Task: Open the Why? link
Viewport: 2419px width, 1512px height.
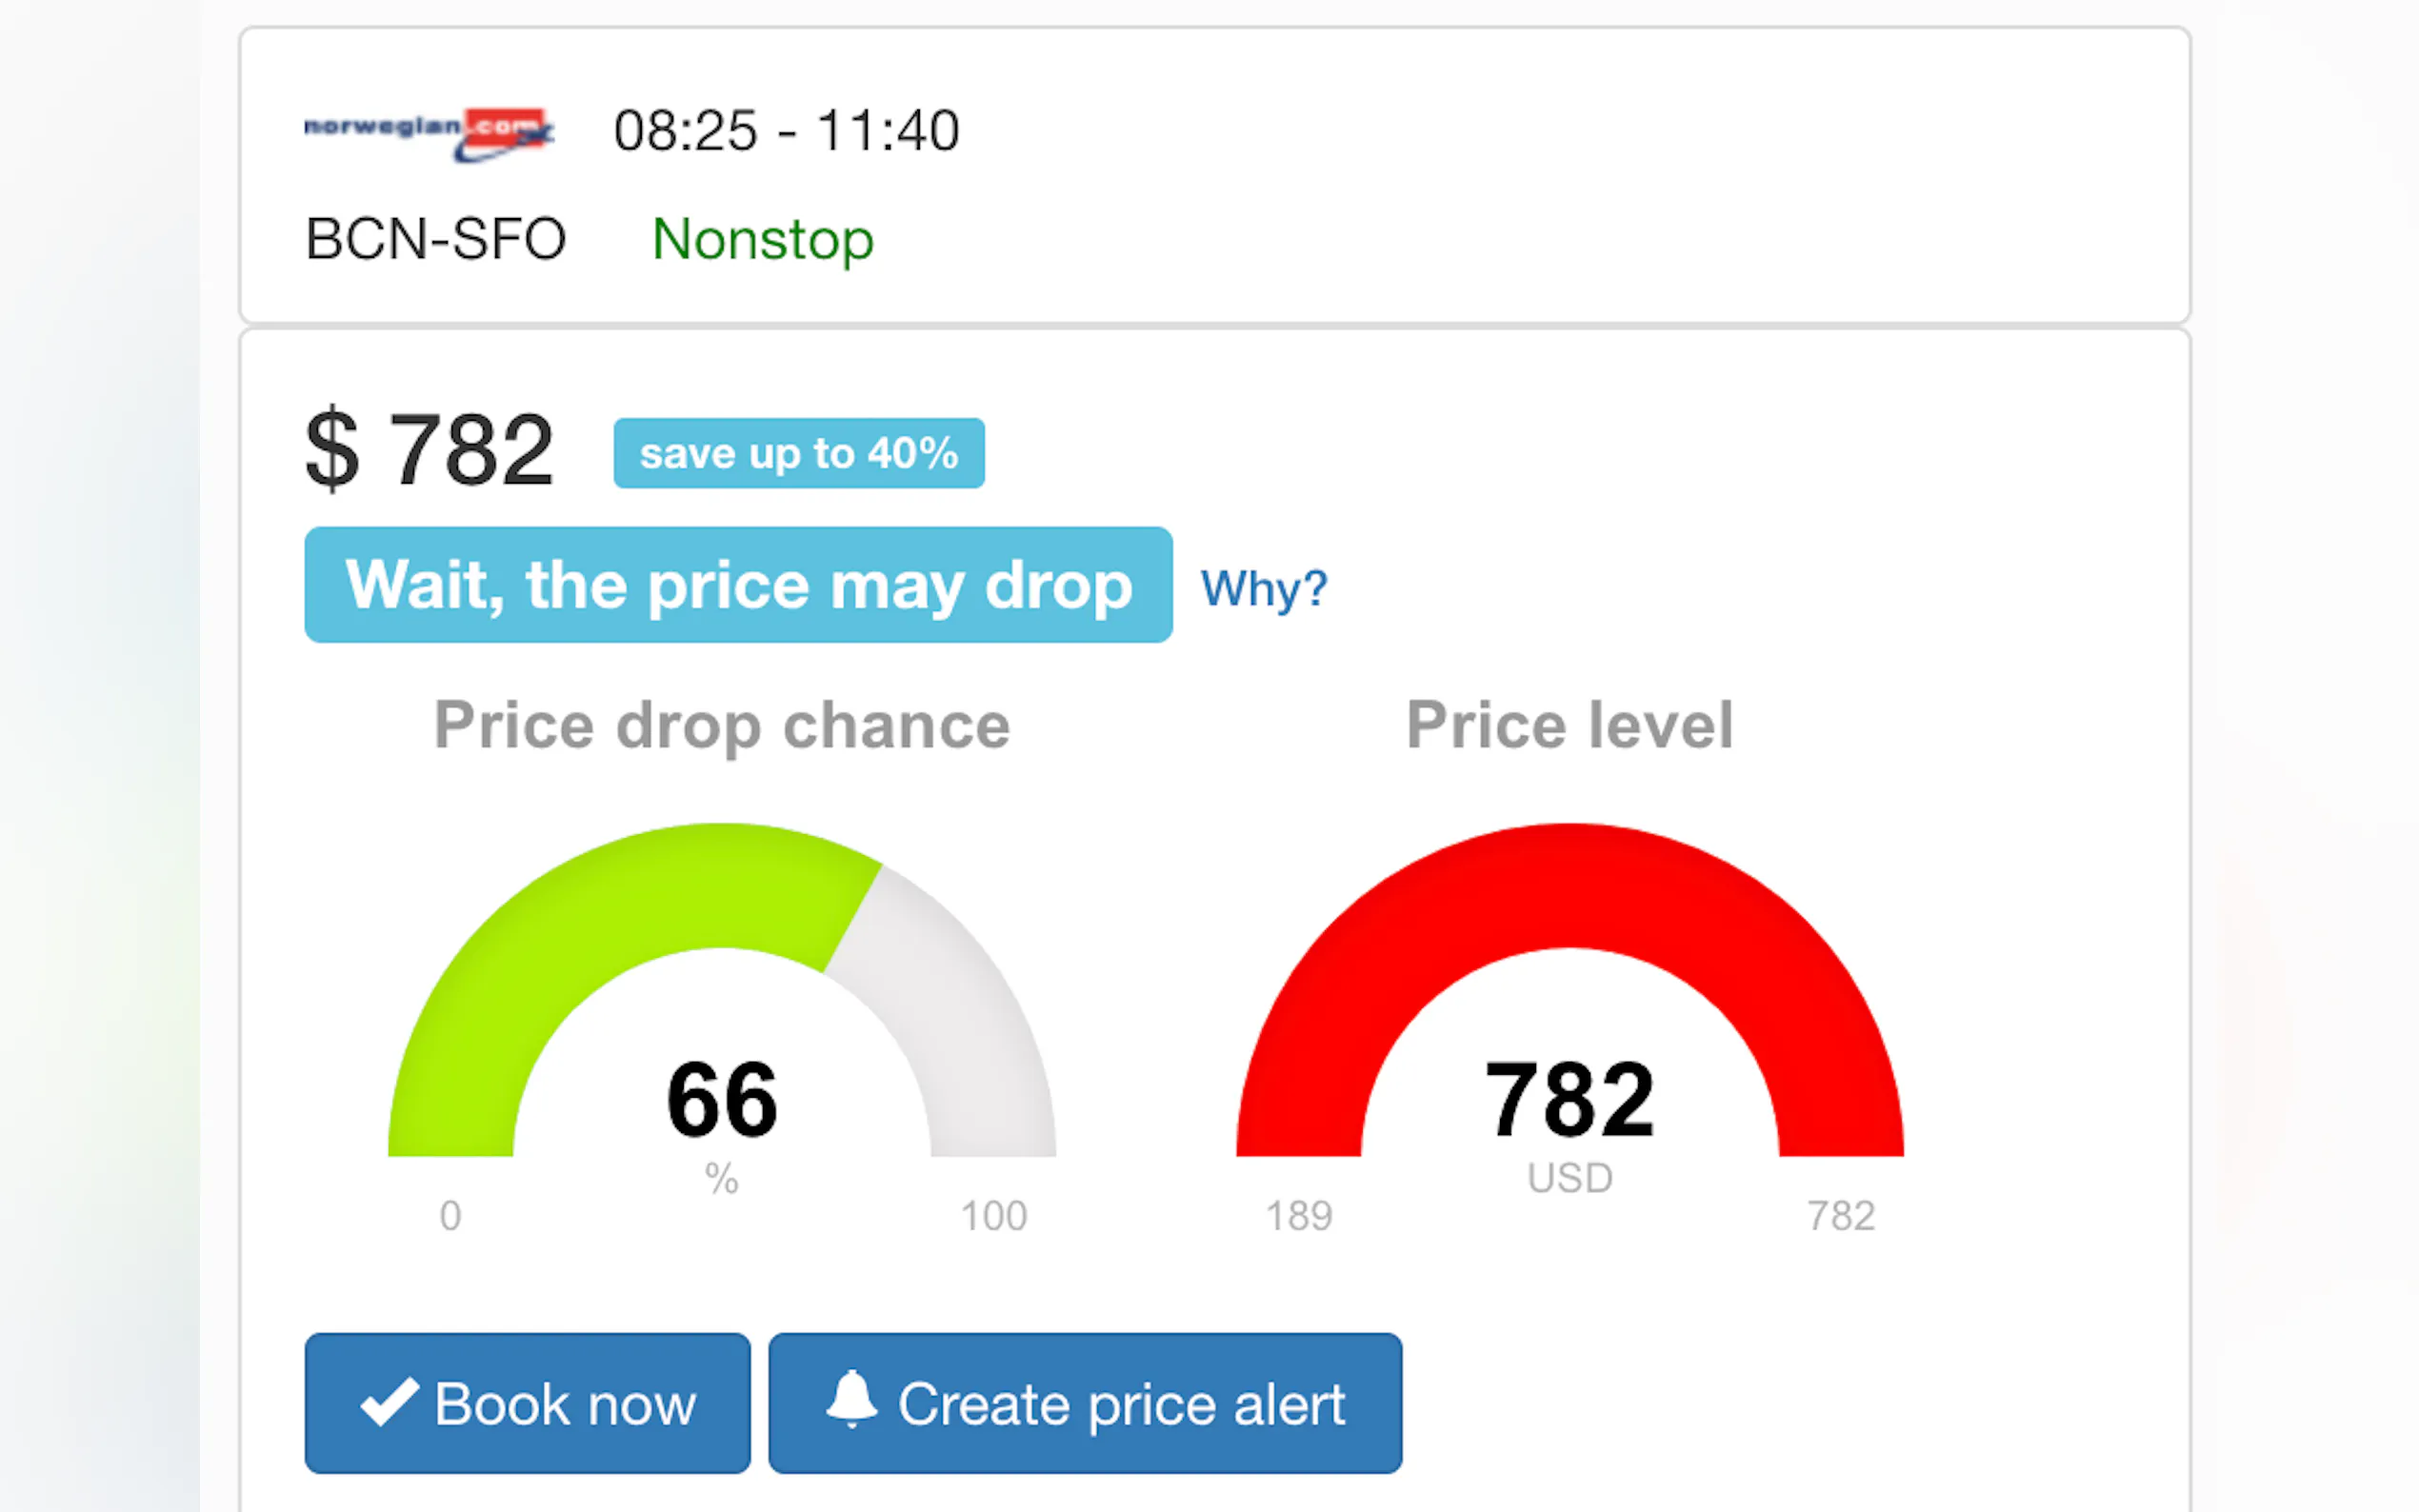Action: [1263, 588]
